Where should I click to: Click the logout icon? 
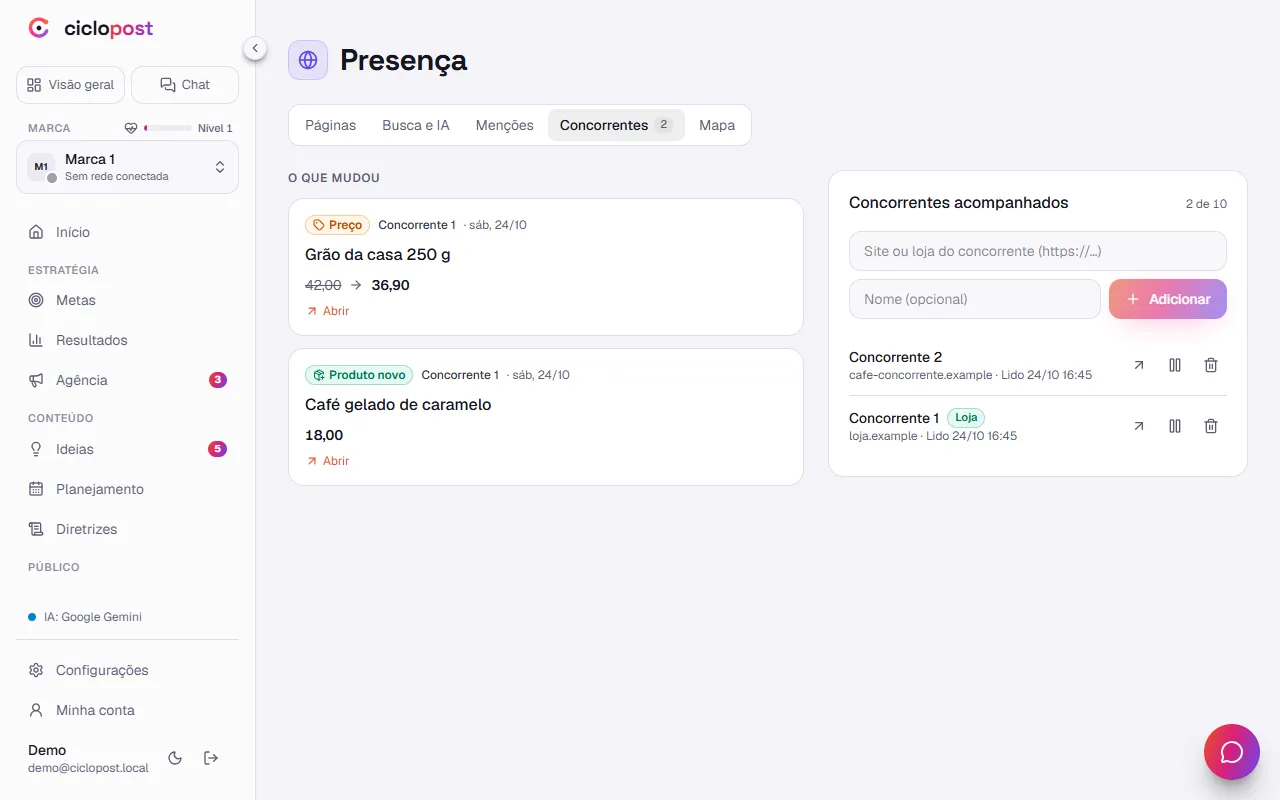(x=211, y=758)
